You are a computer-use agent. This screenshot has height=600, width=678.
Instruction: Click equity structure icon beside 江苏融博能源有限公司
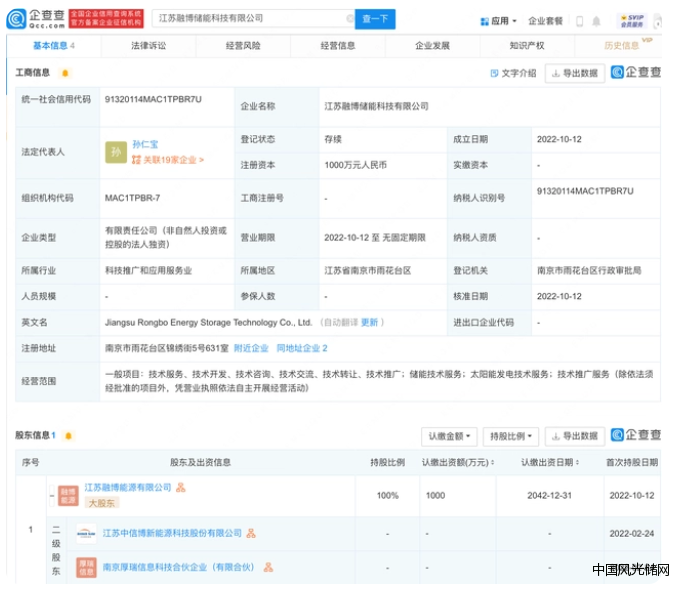point(181,488)
